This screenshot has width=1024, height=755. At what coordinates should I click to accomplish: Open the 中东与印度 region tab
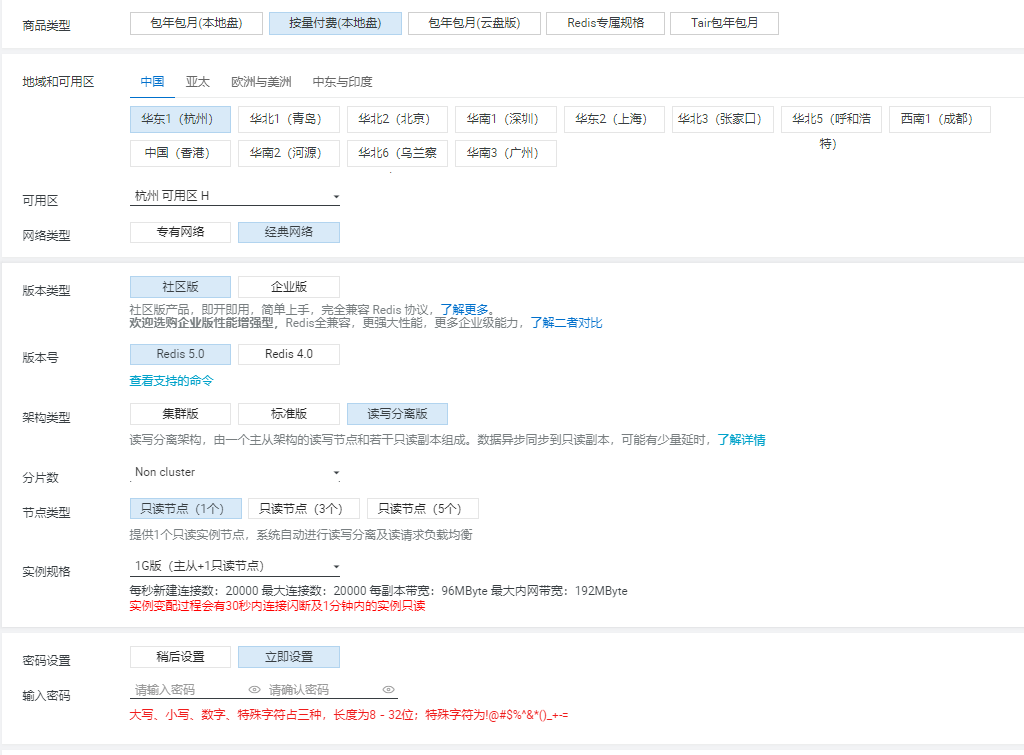(x=342, y=82)
